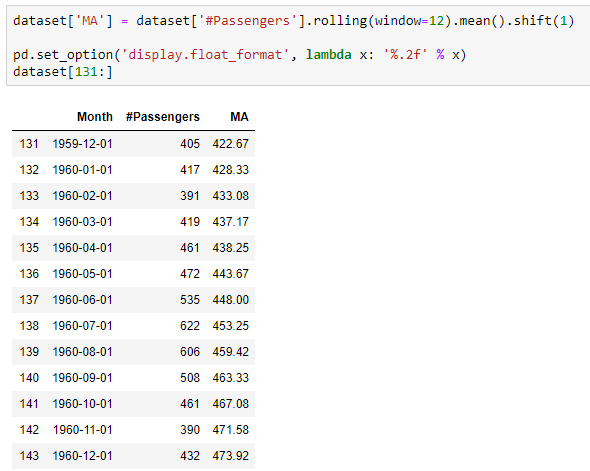Click MA value 443.67
The height and width of the screenshot is (471, 590).
(231, 273)
